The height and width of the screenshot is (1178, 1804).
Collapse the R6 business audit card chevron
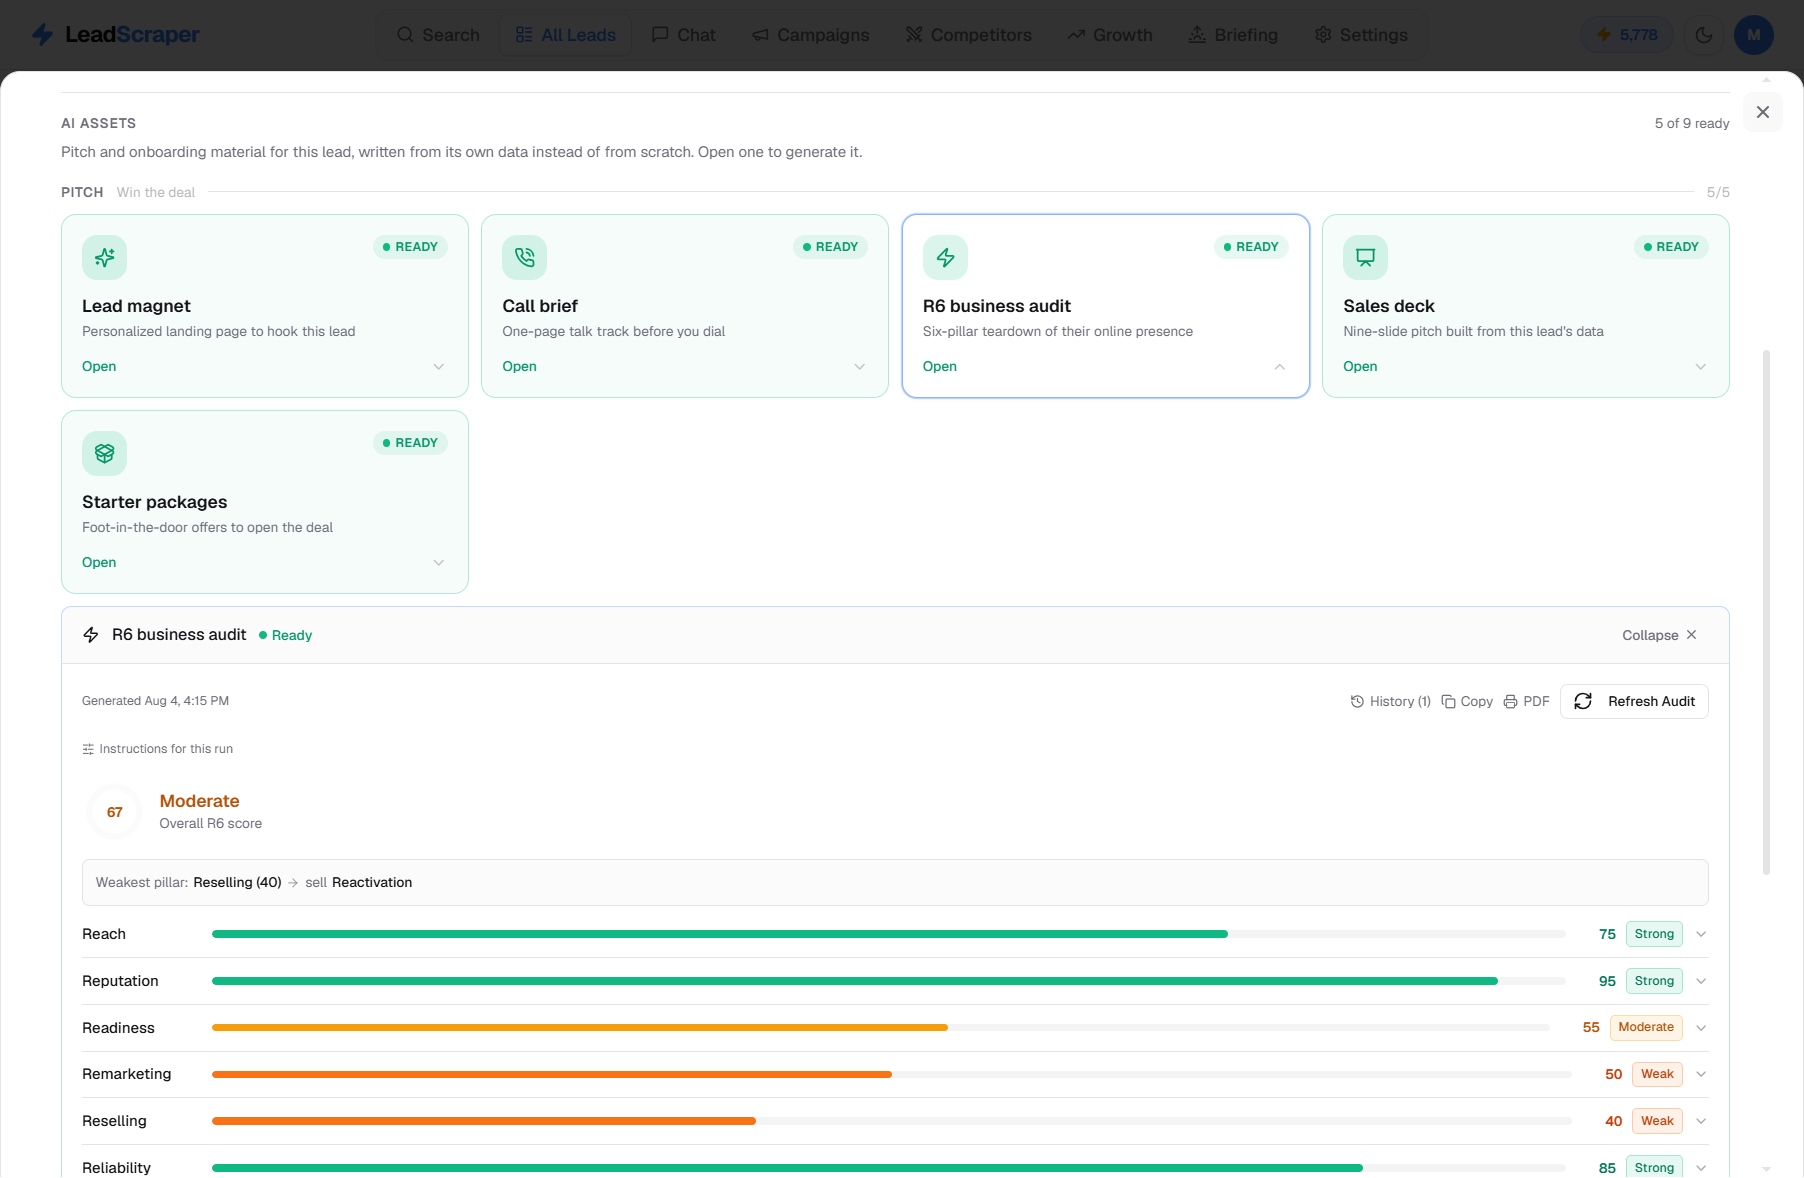(1280, 367)
